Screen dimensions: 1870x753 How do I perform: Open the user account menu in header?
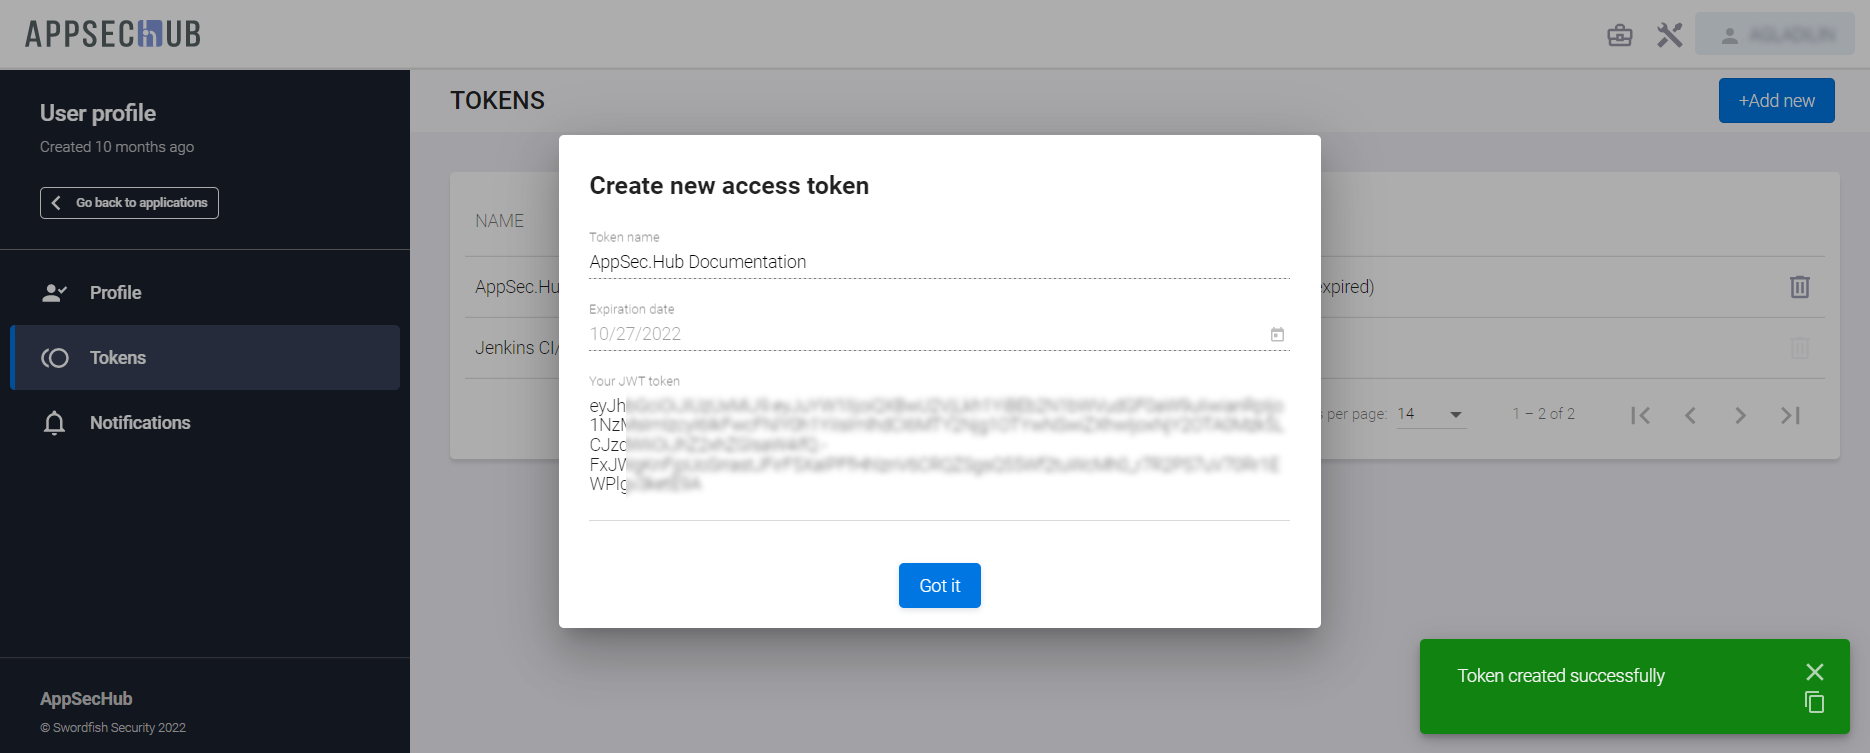coord(1774,35)
